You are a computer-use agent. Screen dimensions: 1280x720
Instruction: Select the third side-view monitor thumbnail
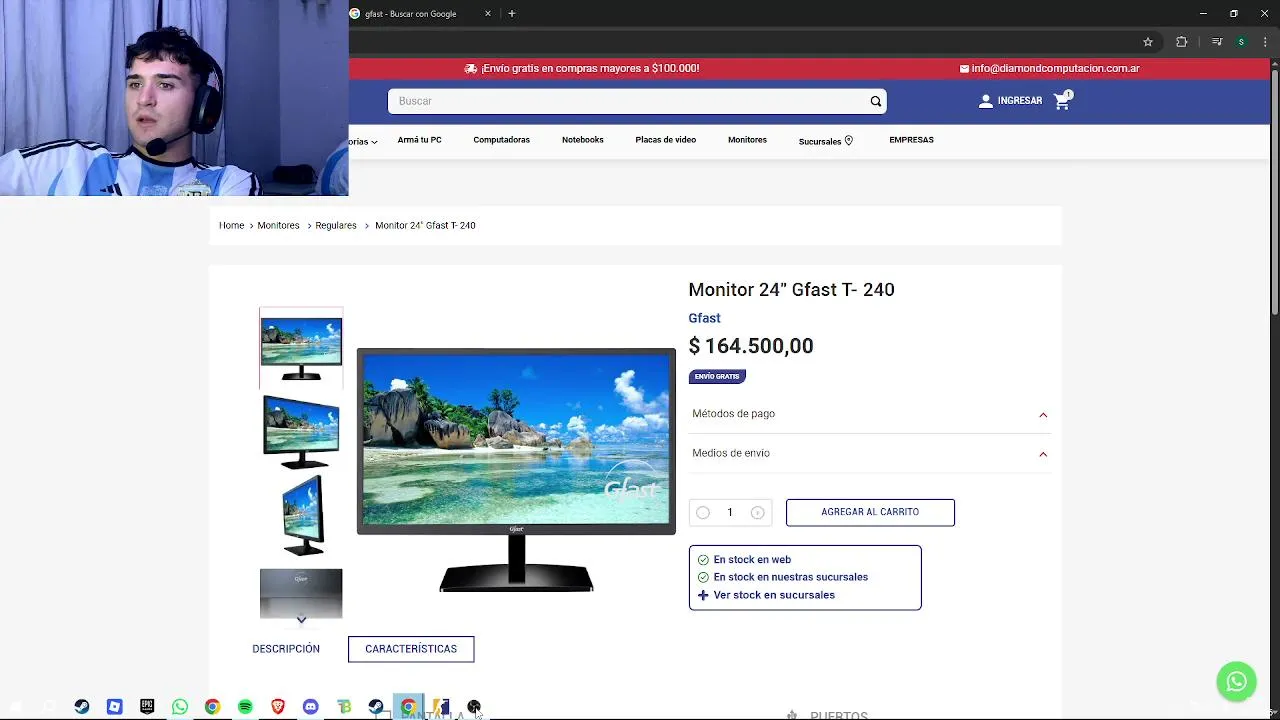[301, 515]
